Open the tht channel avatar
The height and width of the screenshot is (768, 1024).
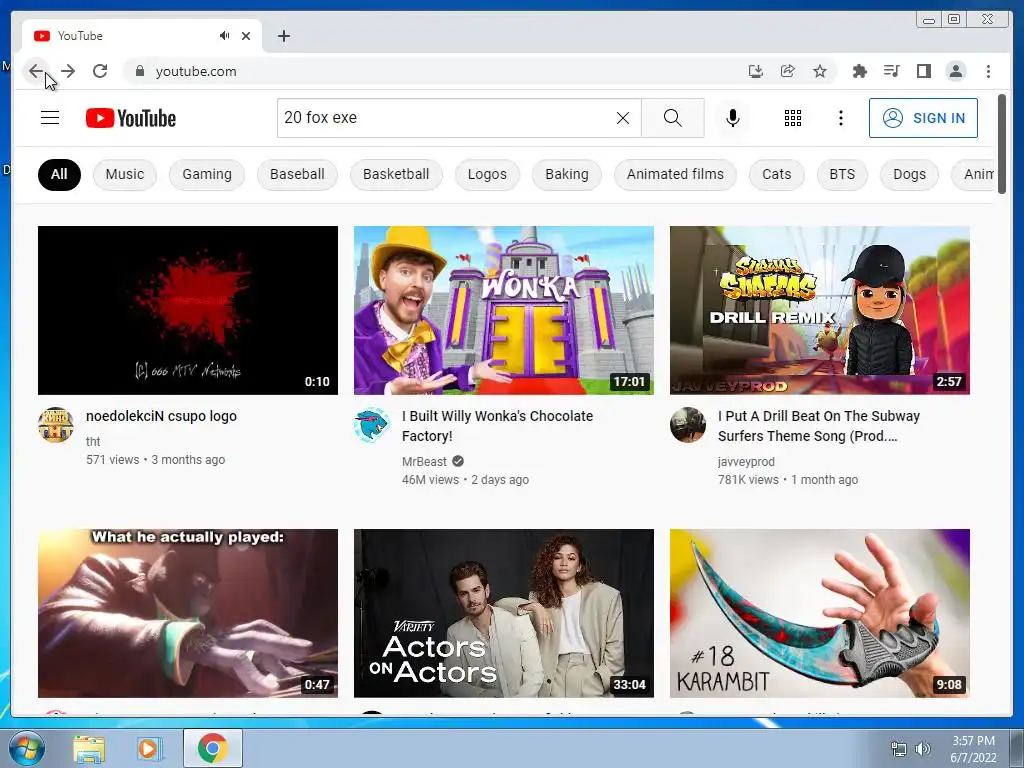click(x=56, y=425)
